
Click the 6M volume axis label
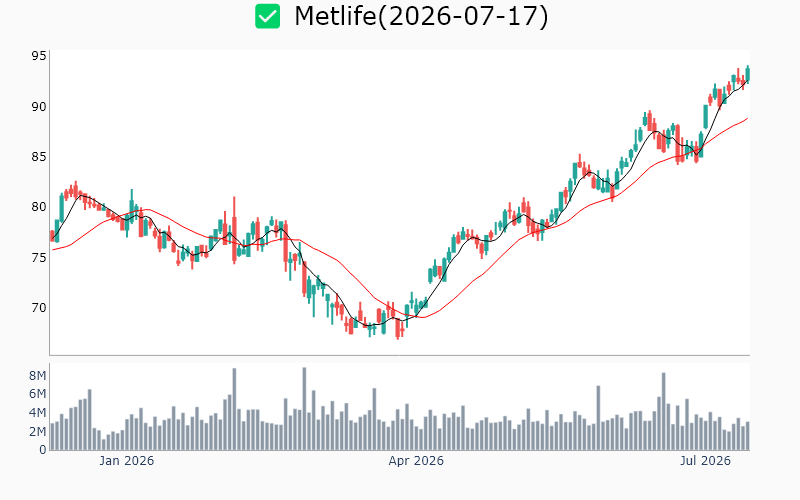37,394
